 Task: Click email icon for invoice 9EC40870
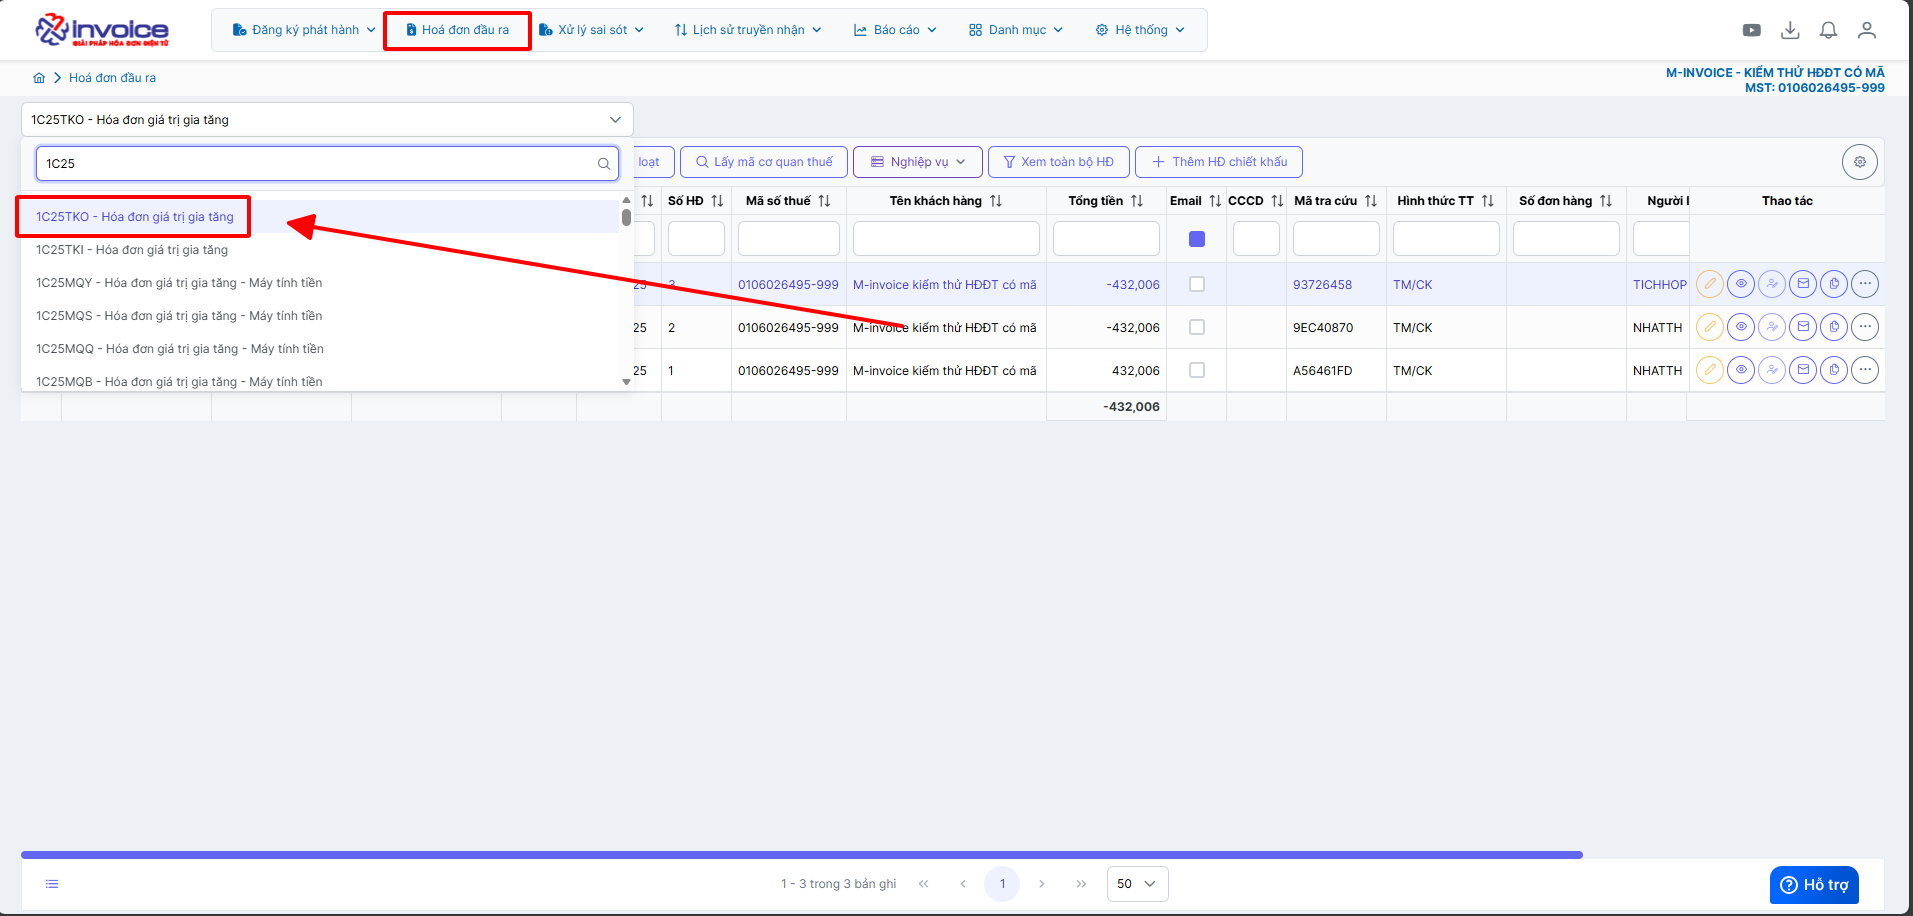click(1803, 327)
